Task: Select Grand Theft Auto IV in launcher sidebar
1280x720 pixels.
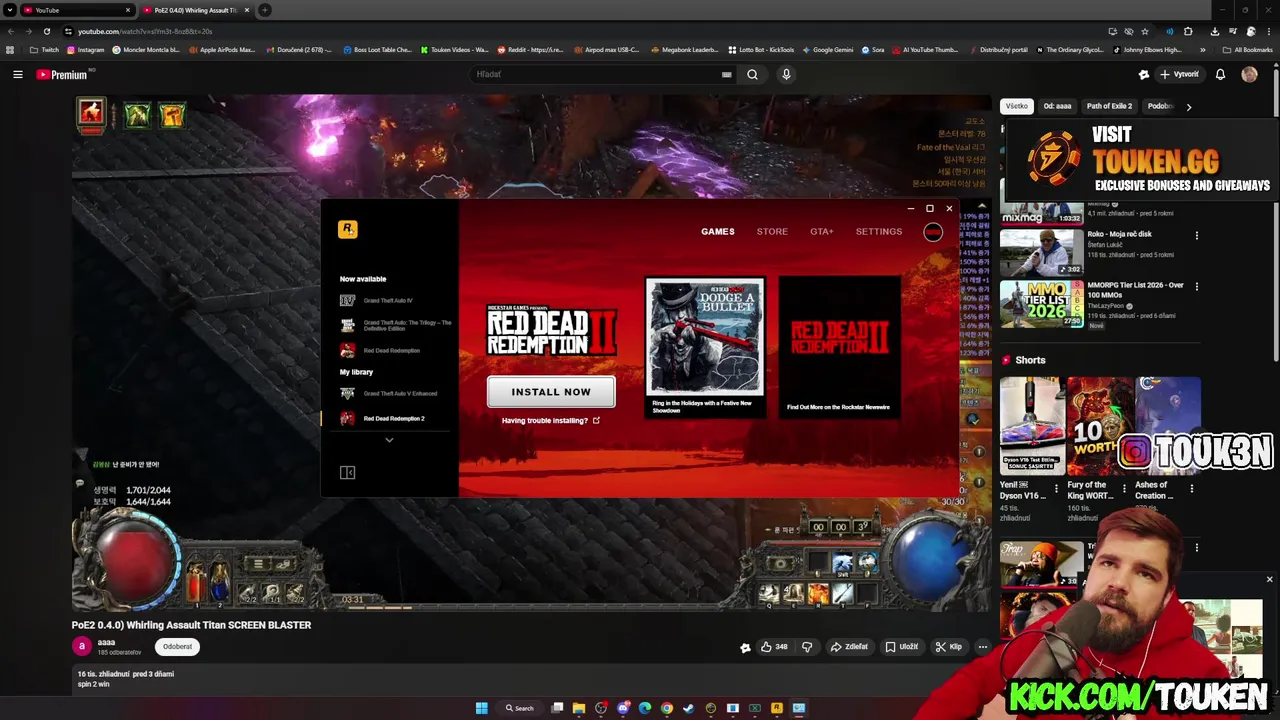Action: [388, 300]
